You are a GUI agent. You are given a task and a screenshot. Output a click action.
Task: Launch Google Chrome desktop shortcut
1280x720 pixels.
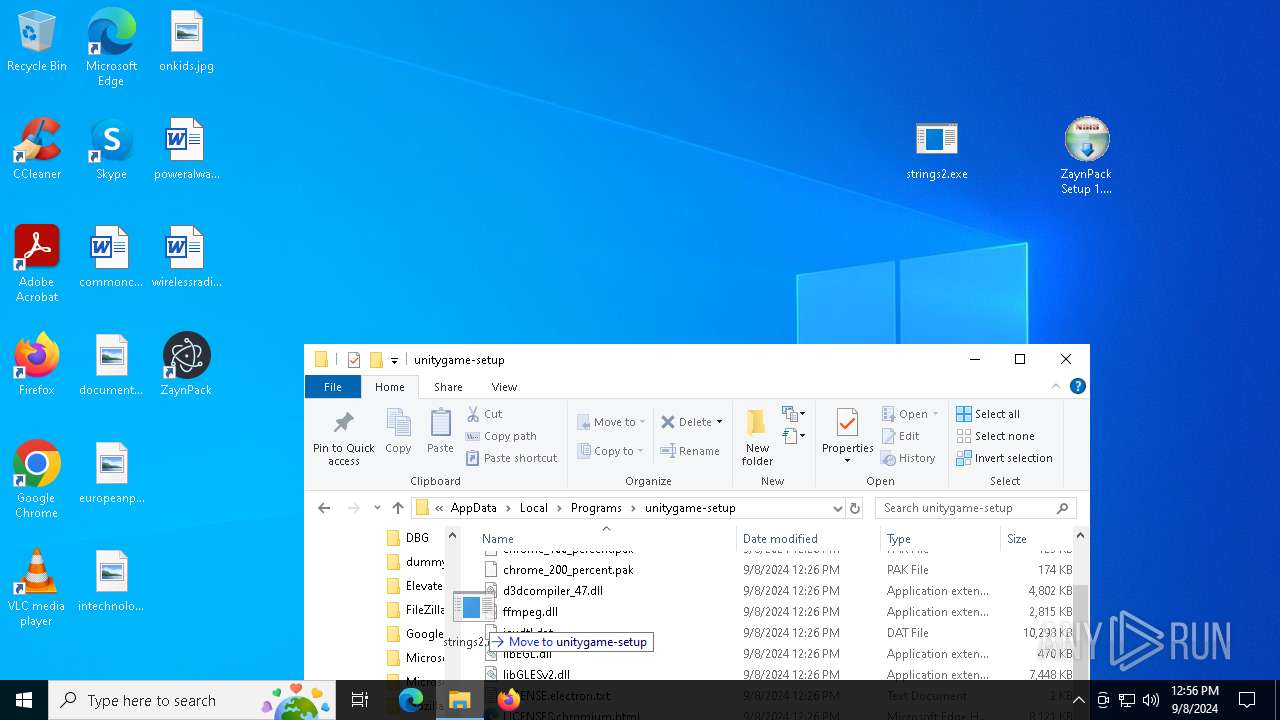37,480
